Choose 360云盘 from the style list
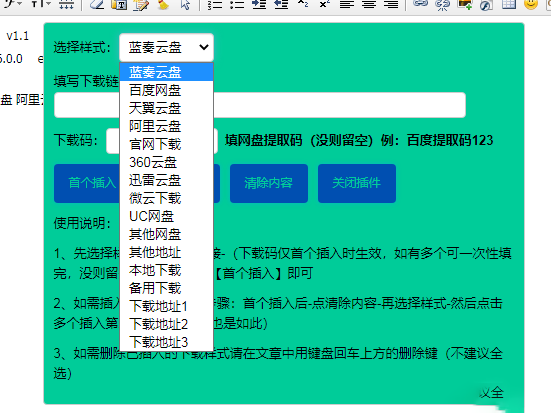Image resolution: width=551 pixels, height=416 pixels. tap(166, 162)
